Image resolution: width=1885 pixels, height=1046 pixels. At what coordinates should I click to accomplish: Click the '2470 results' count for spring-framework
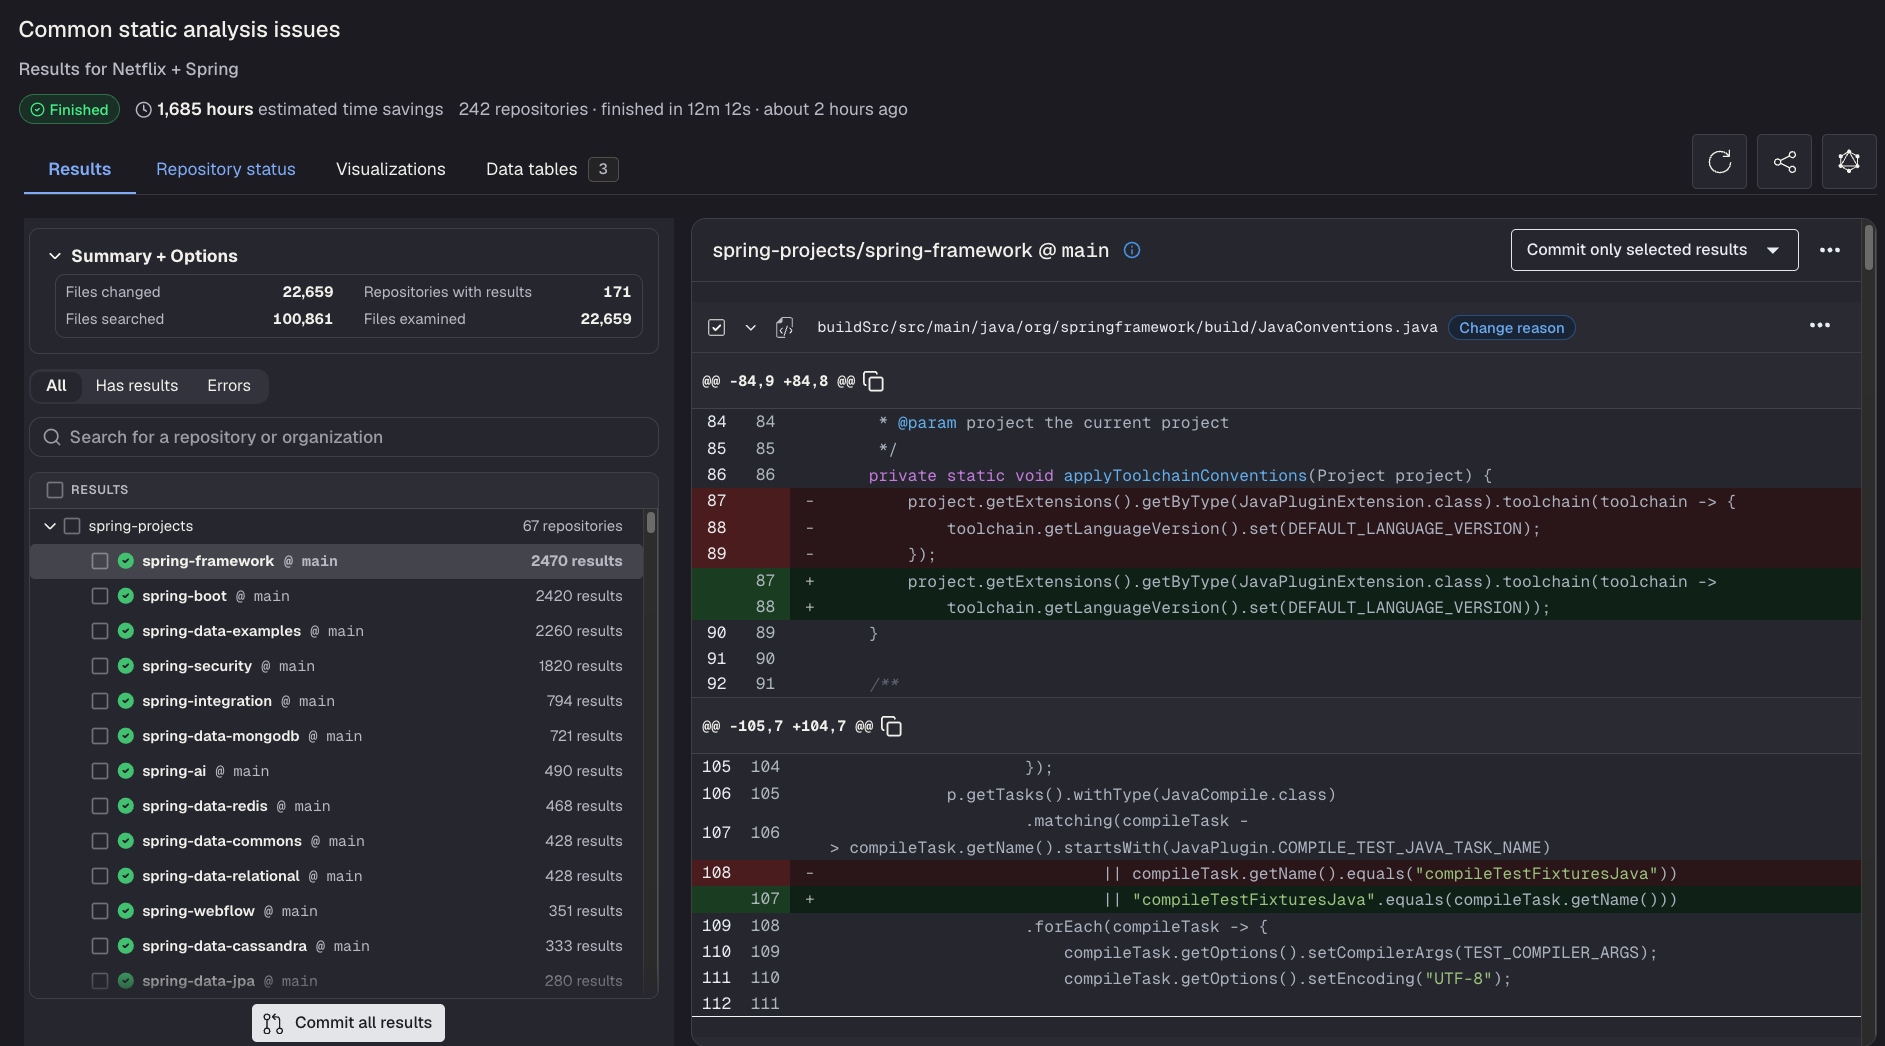[576, 561]
